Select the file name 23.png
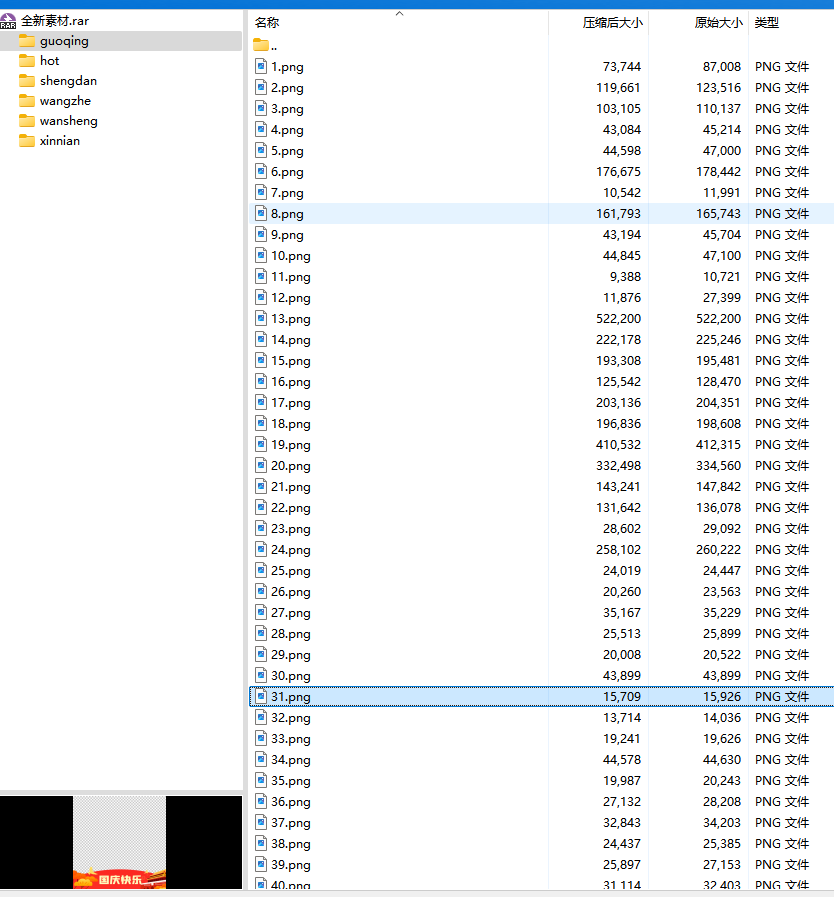 tap(291, 529)
